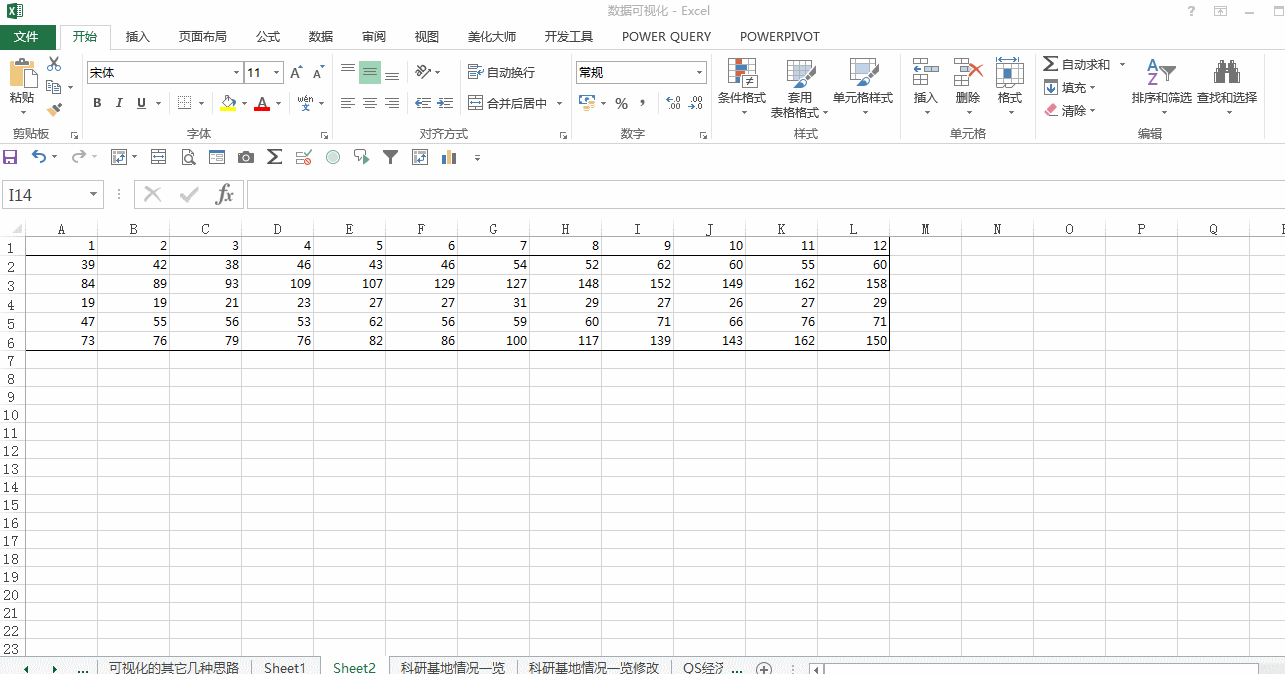
Task: Decrease font size with the small A icon
Action: click(x=318, y=72)
